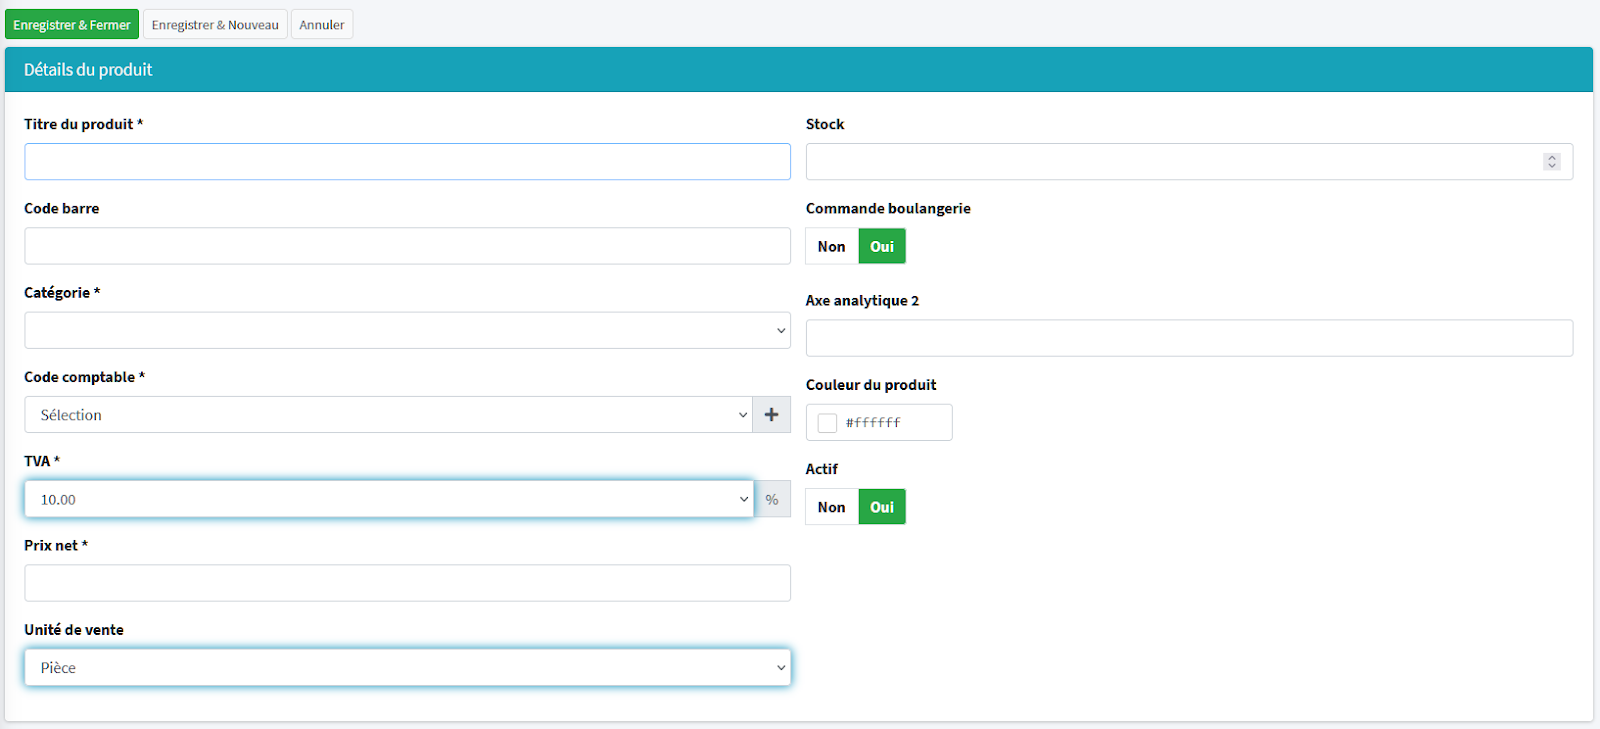Viewport: 1600px width, 729px height.
Task: Set Commande boulangerie to Oui
Action: [882, 247]
